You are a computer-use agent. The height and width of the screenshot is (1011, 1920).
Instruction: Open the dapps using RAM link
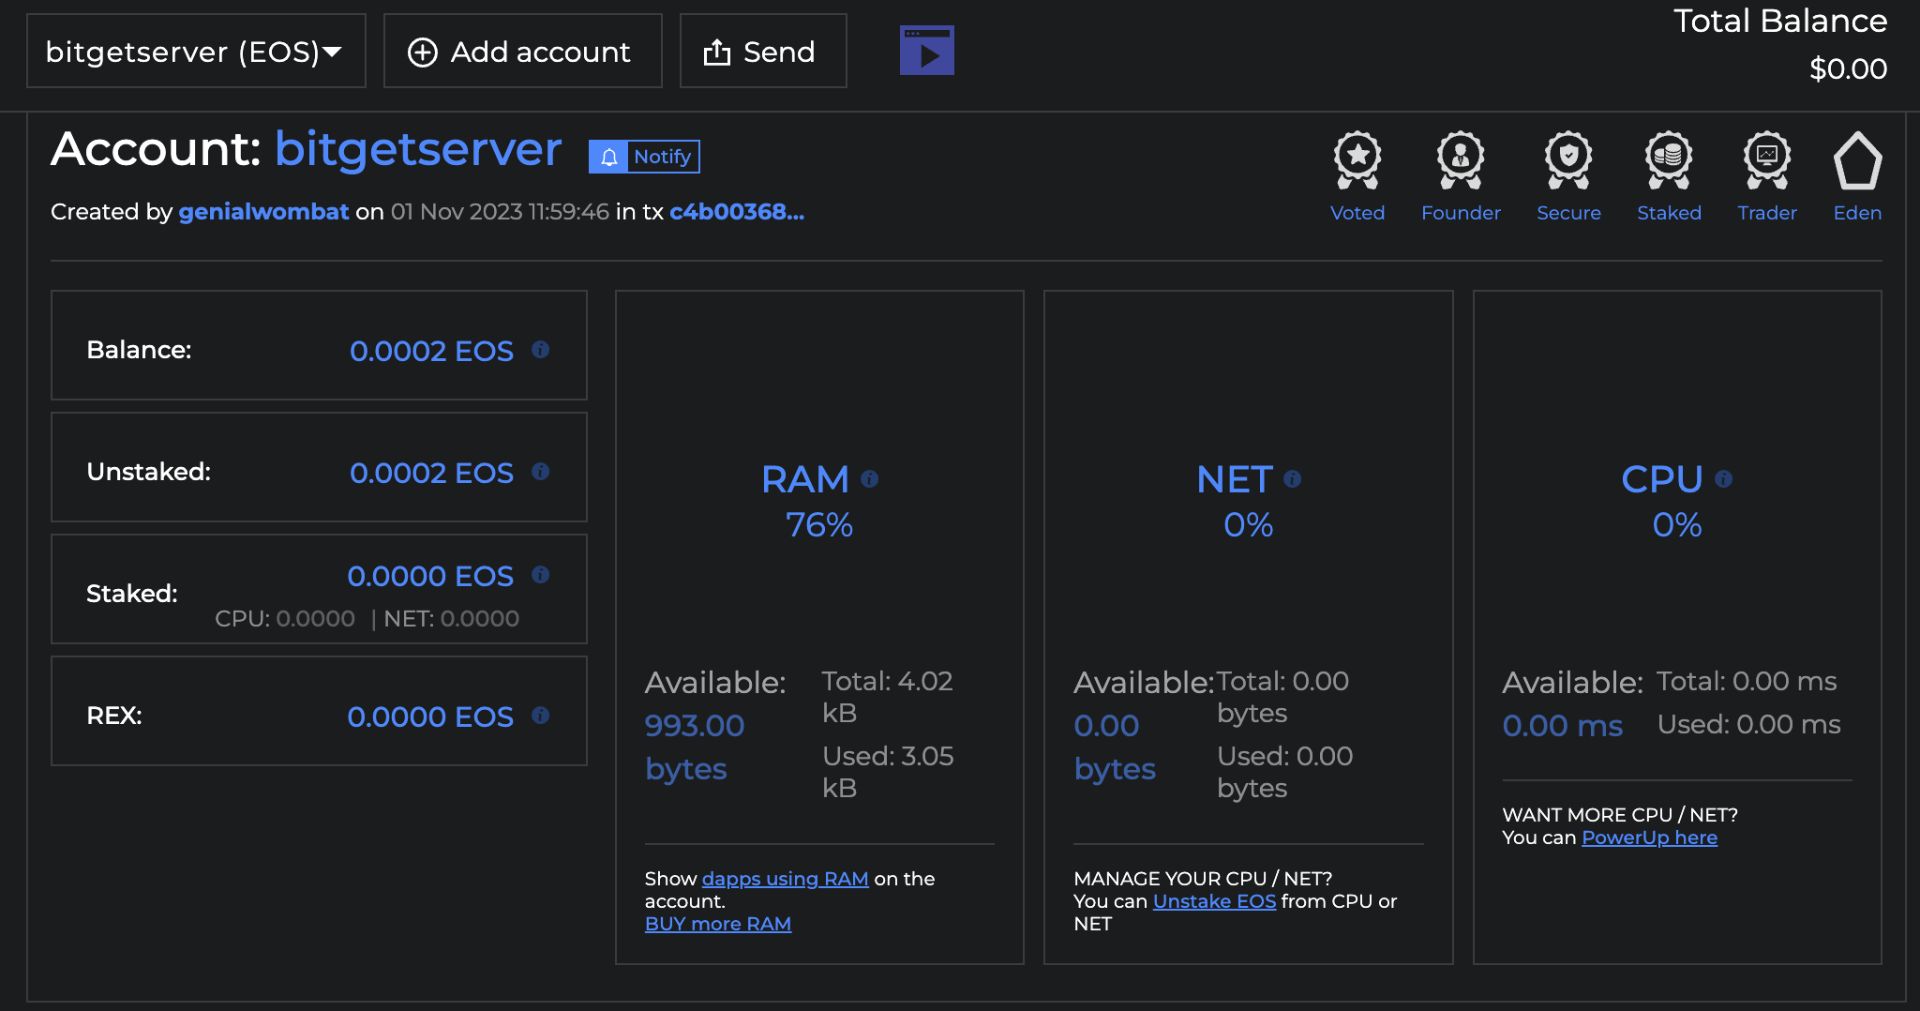(785, 878)
